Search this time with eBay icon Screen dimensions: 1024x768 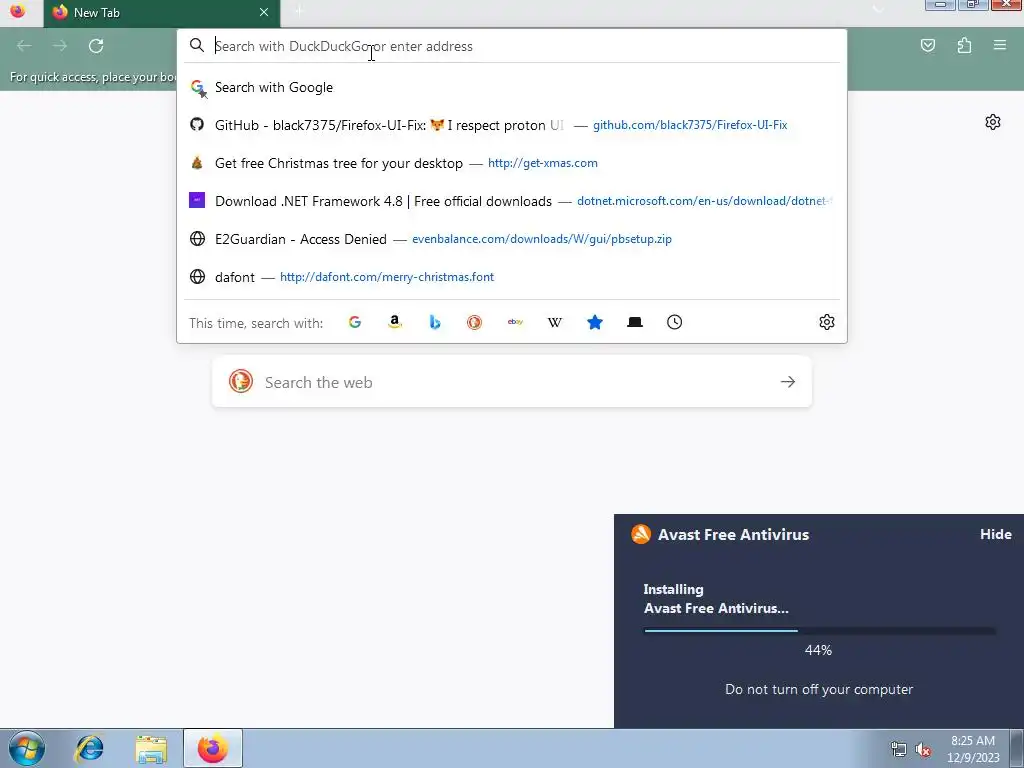515,322
